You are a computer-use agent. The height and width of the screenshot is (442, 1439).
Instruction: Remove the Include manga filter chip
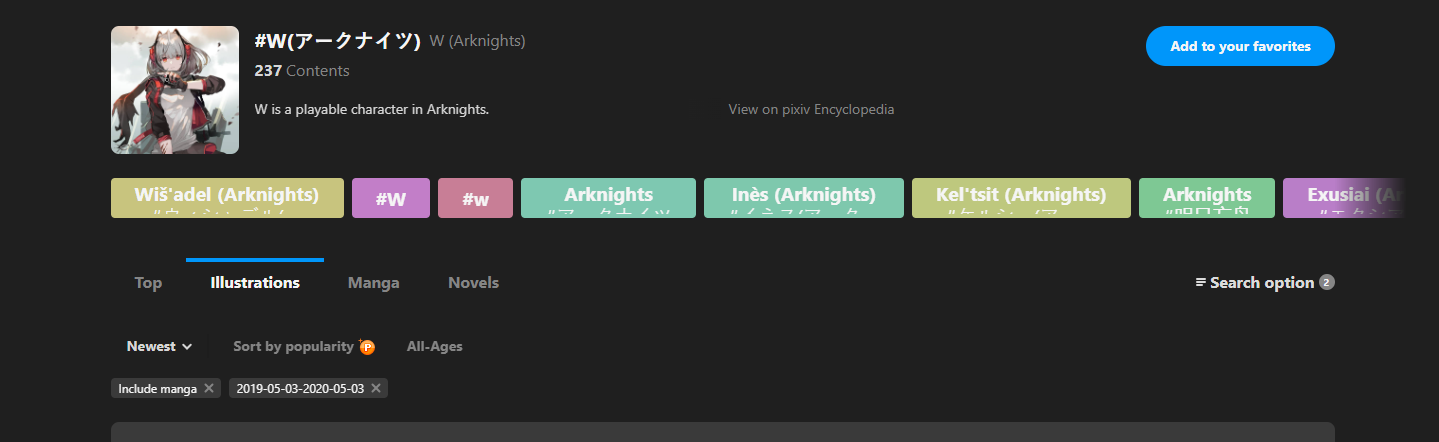point(208,388)
